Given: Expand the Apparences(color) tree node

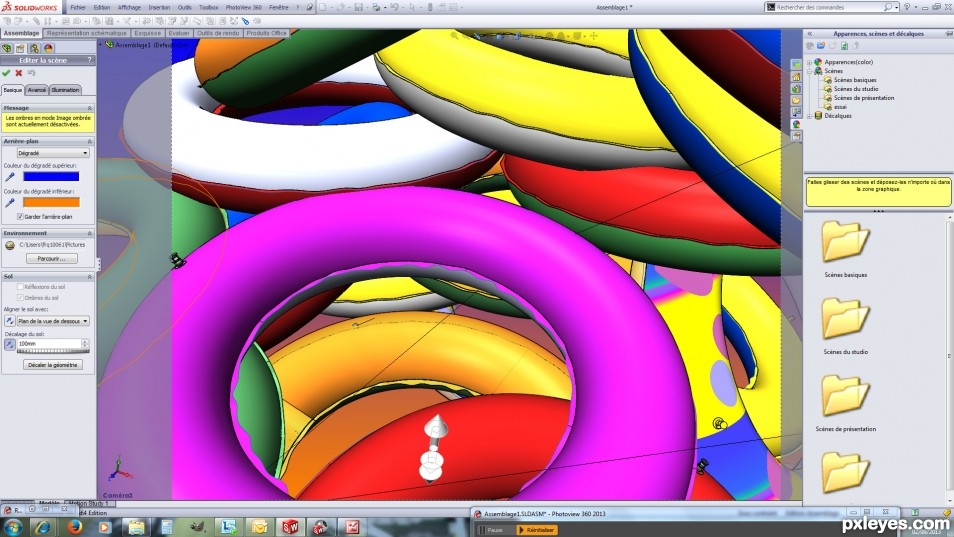Looking at the screenshot, I should (809, 62).
